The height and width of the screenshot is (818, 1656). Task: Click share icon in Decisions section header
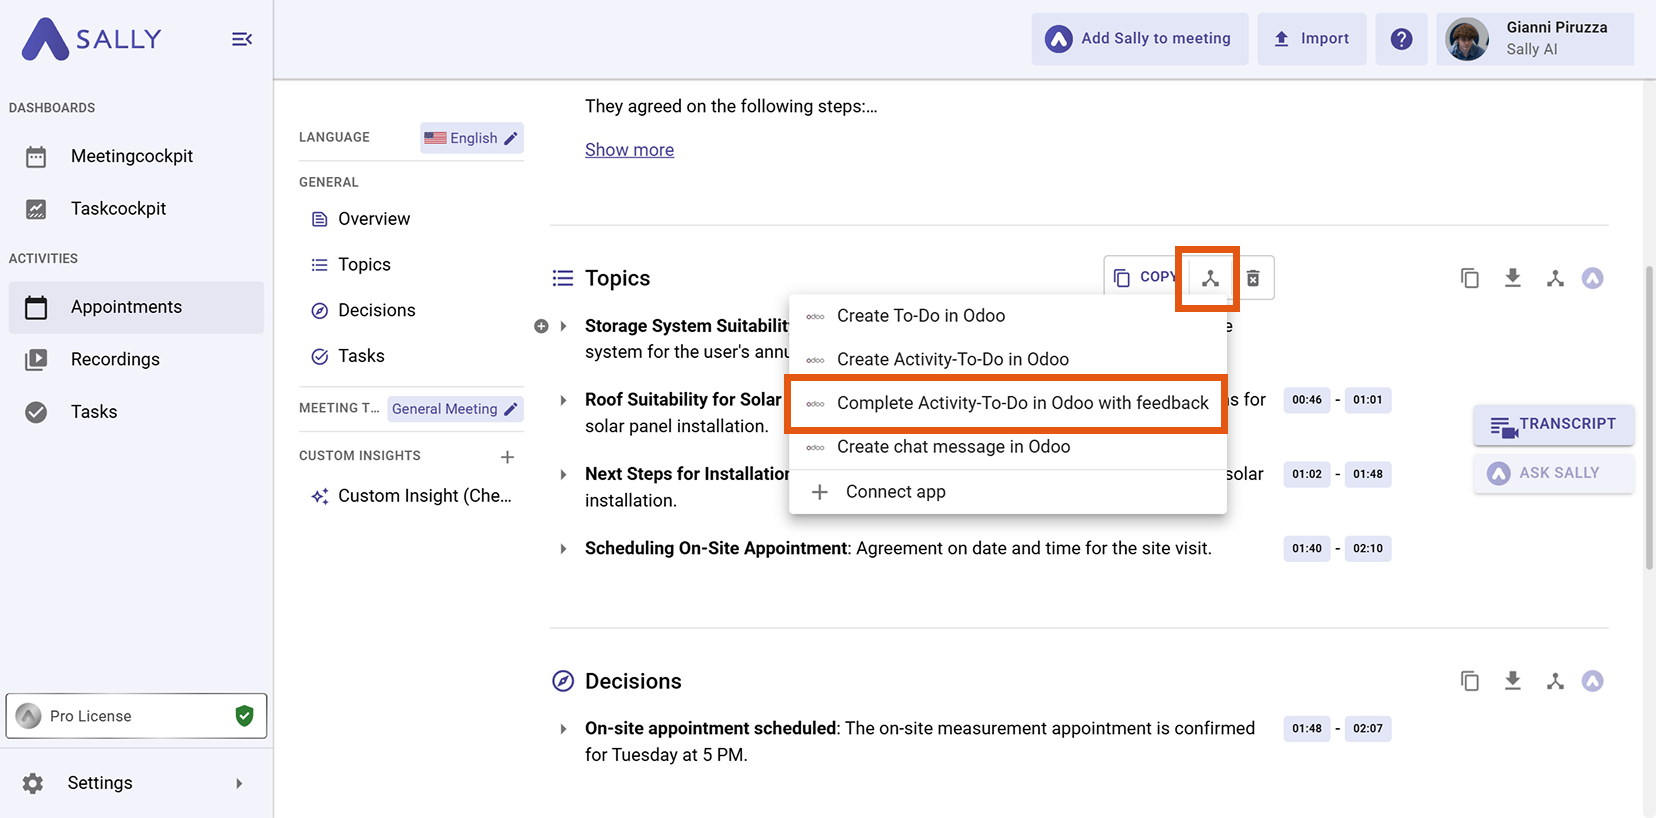tap(1555, 681)
